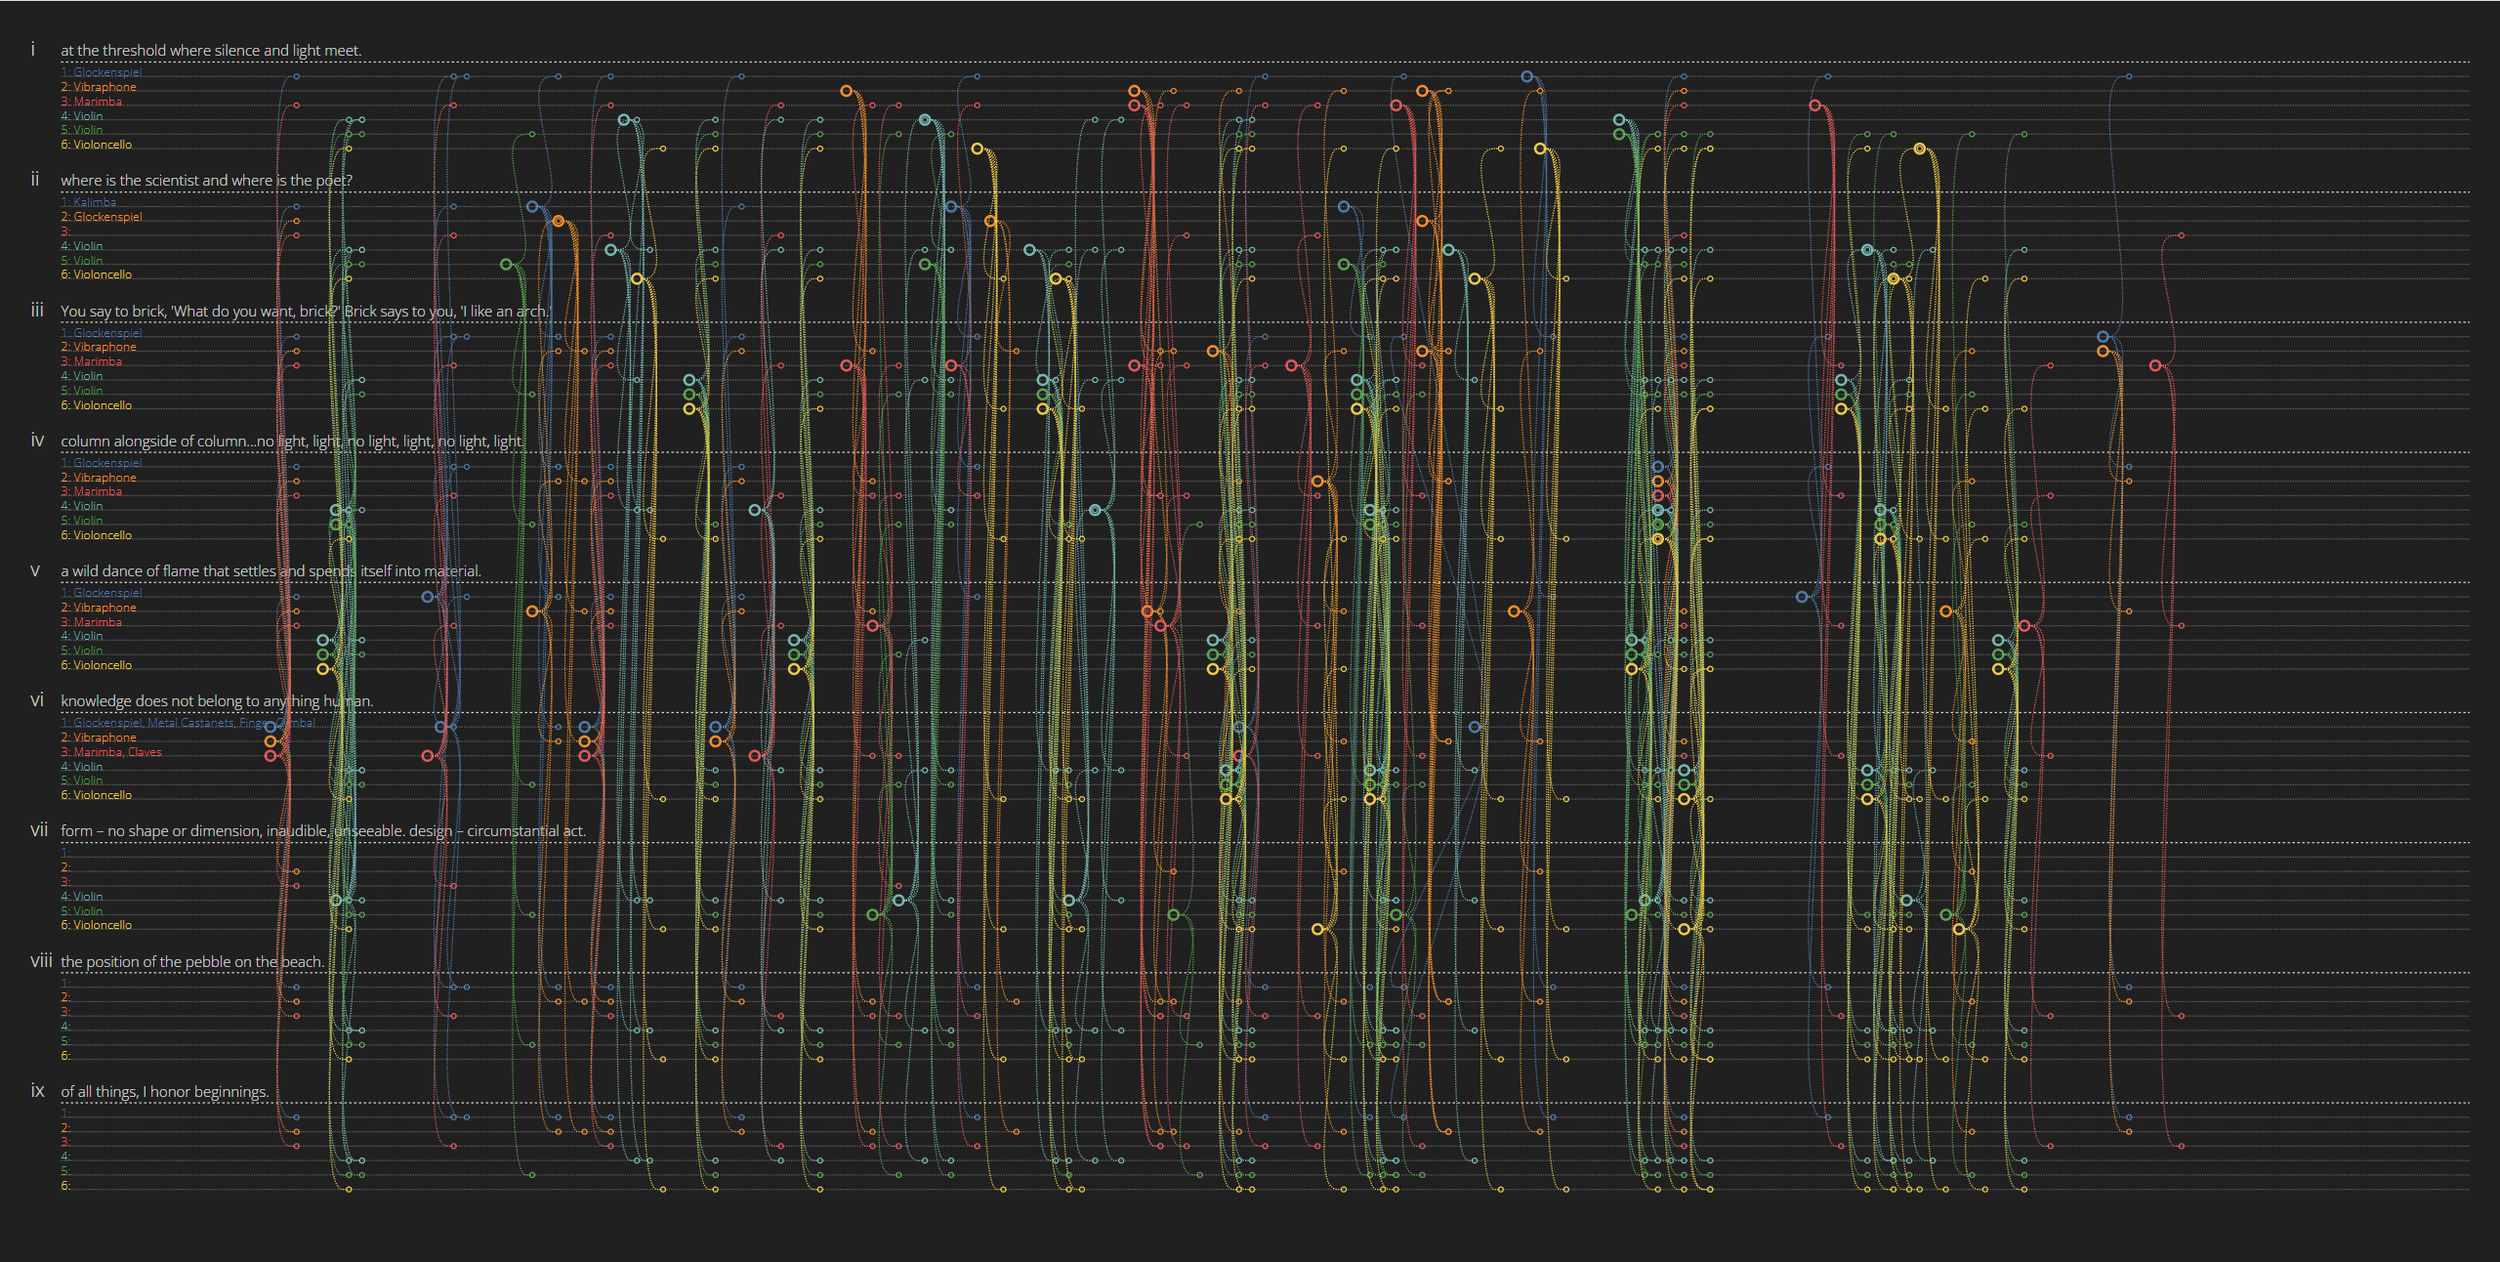Click the roman numeral 'vii' movement marker
Viewport: 2500px width, 1262px height.
pyautogui.click(x=39, y=830)
